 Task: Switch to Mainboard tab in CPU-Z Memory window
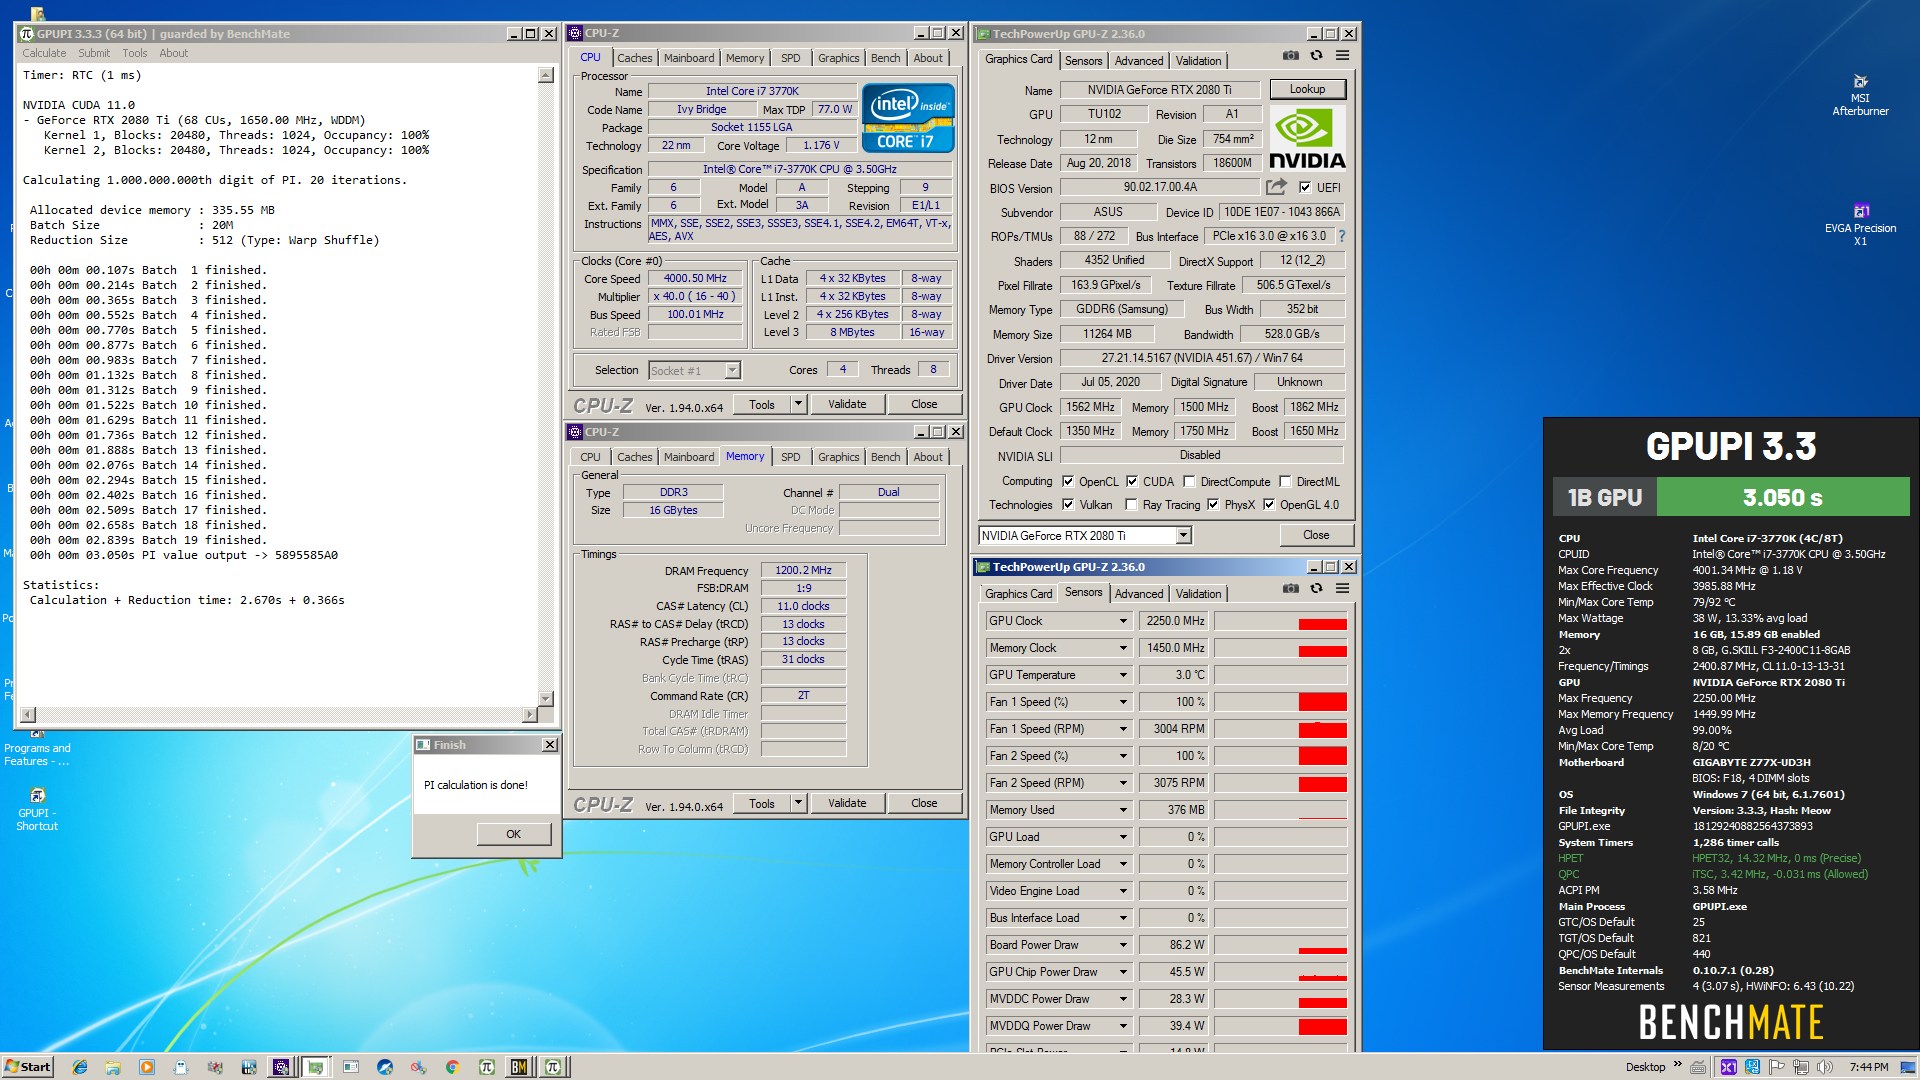click(689, 457)
